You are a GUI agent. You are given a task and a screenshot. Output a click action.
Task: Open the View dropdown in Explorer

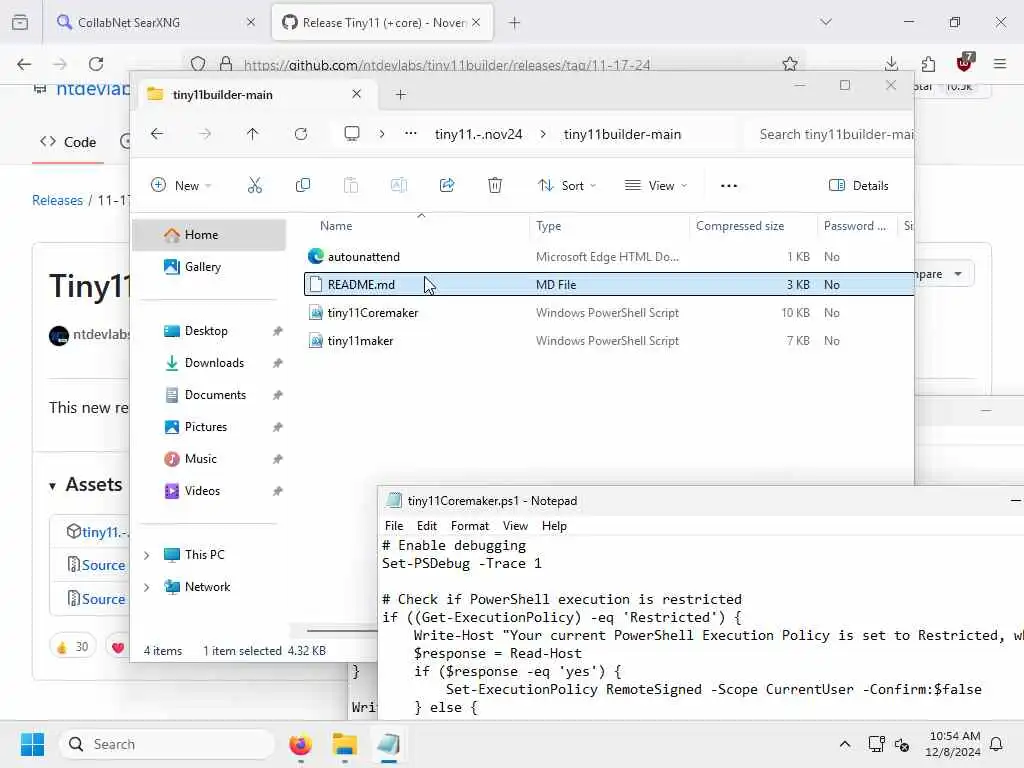pyautogui.click(x=656, y=185)
